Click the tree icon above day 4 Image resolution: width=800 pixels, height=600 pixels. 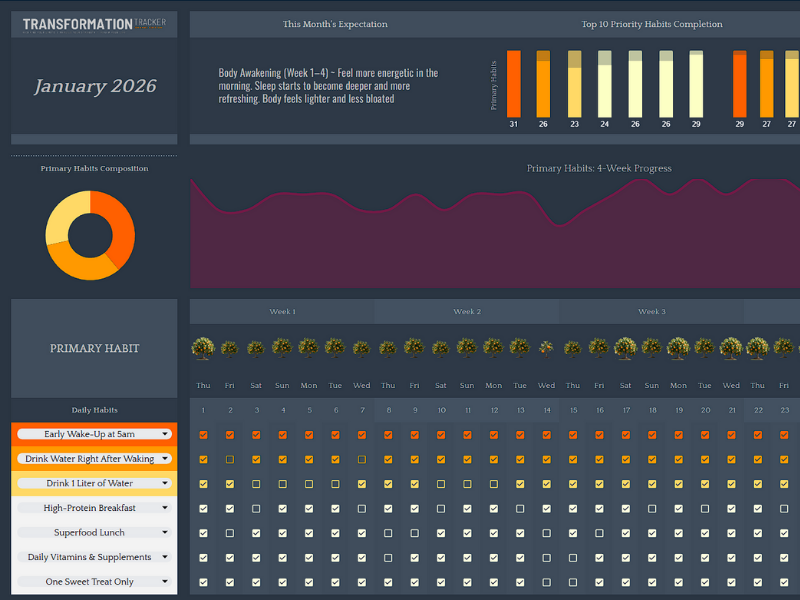(x=283, y=347)
